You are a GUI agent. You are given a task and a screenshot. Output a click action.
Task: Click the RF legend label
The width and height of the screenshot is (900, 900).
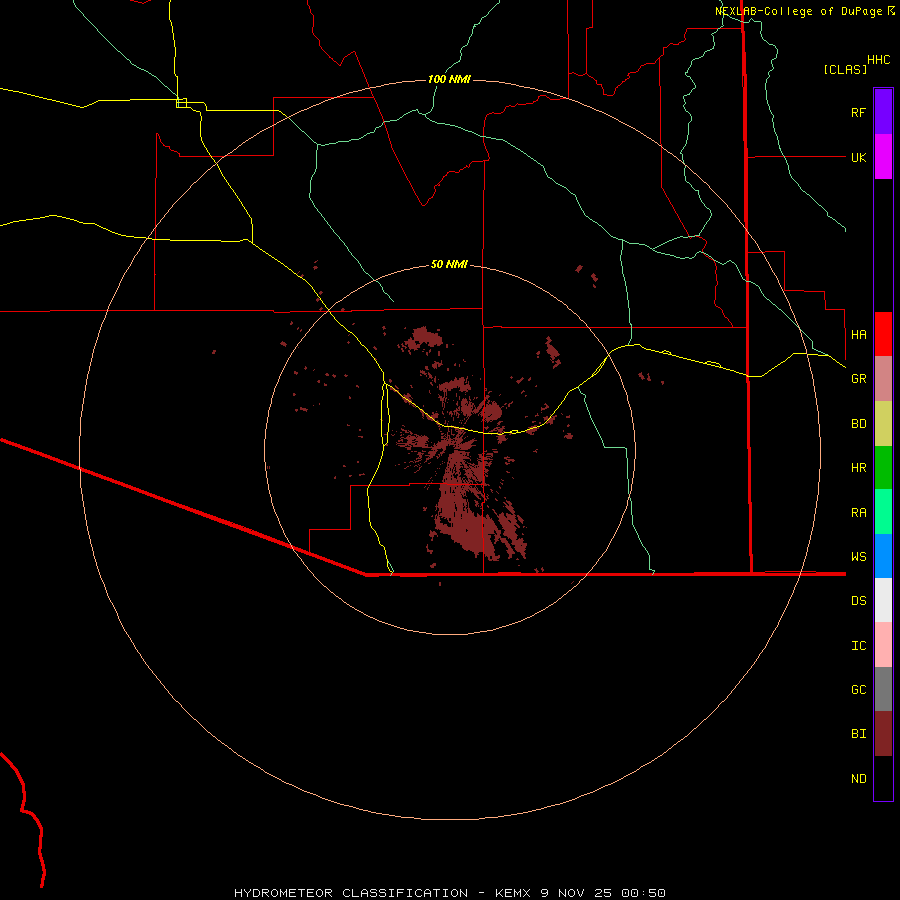coord(858,112)
